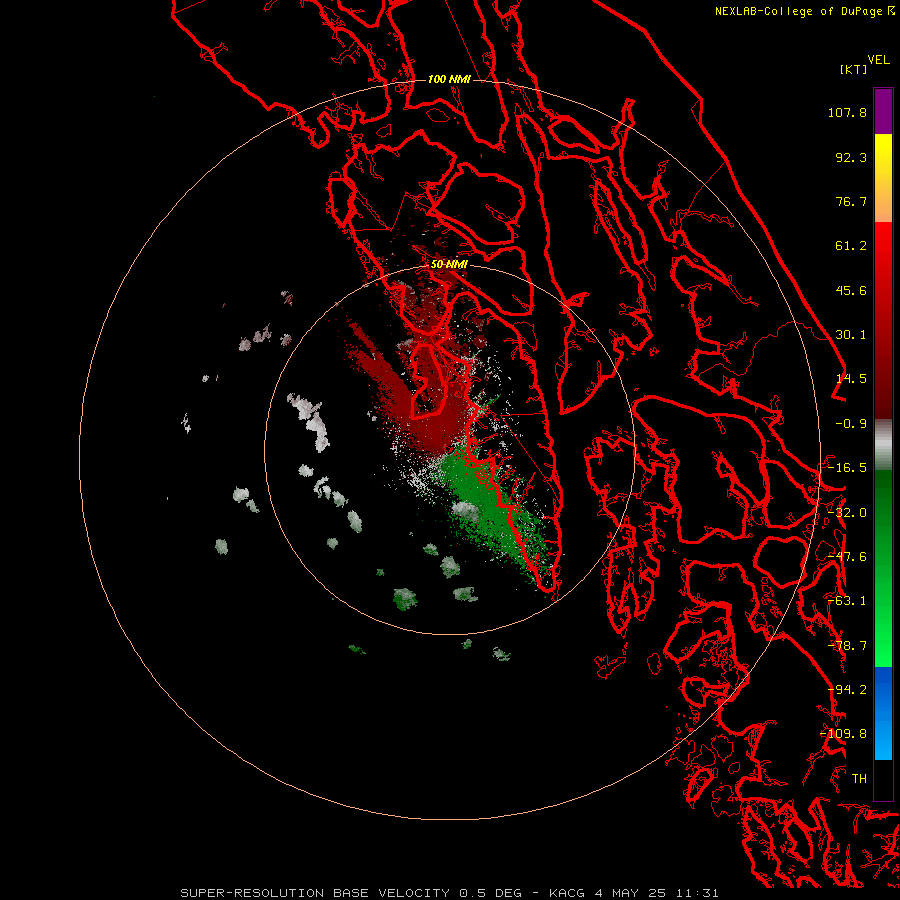Click the -109.8 legend value
The image size is (900, 900).
point(844,734)
